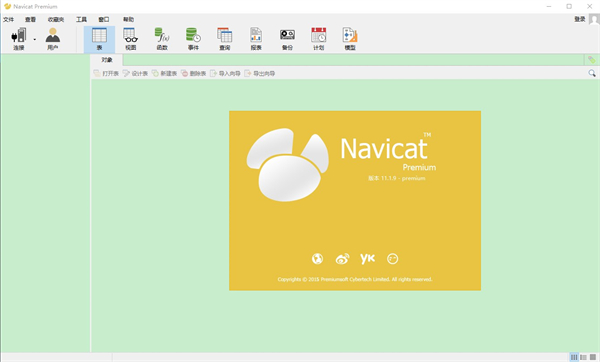
Task: Click the magnifier search icon in object toolbar
Action: point(592,73)
